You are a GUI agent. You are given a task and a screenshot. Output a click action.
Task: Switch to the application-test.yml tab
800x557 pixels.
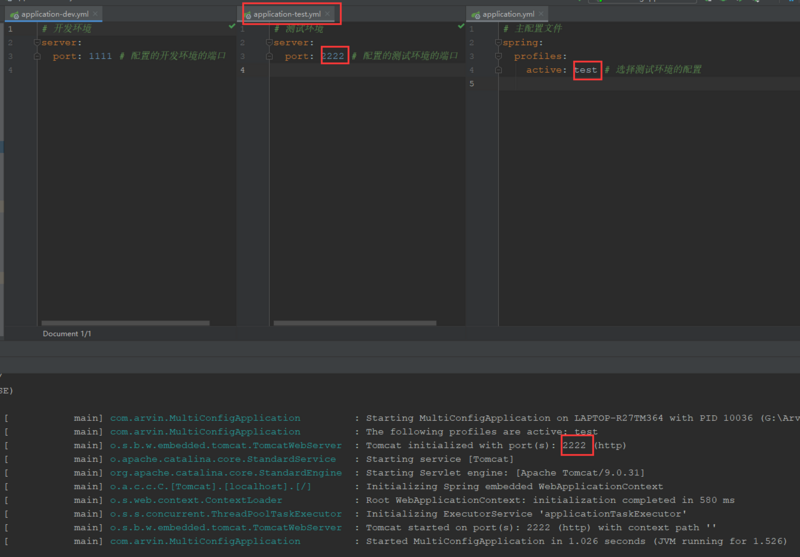point(287,14)
